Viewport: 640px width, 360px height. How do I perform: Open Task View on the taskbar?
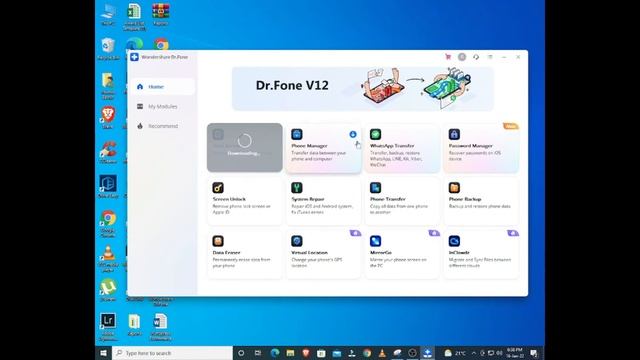[258, 353]
